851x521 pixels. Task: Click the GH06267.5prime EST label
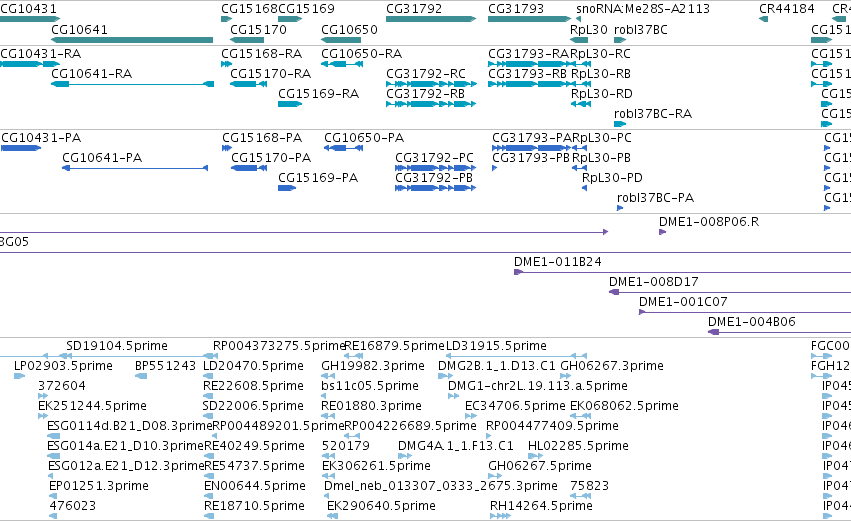(x=539, y=466)
